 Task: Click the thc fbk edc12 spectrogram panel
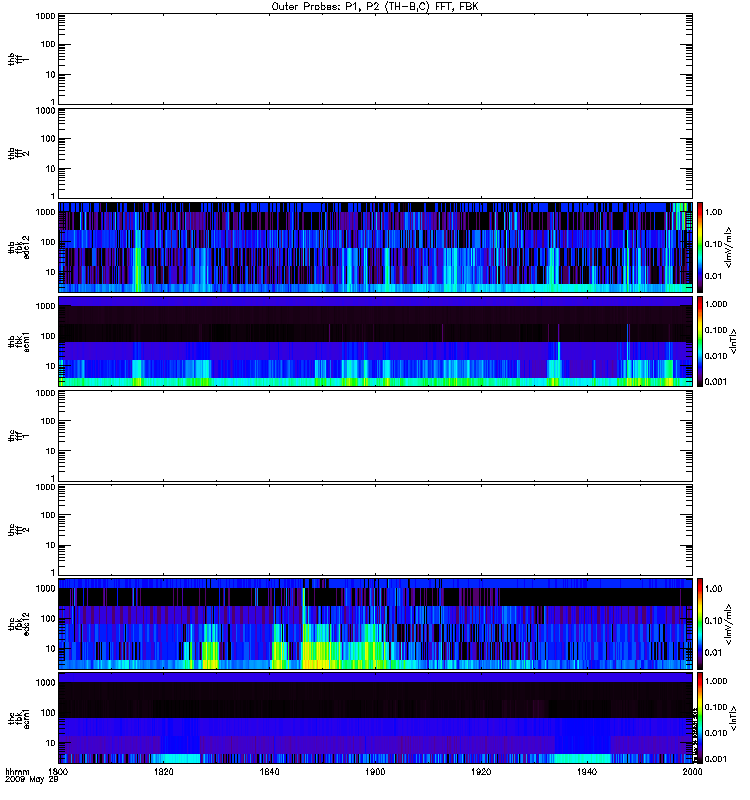[x=375, y=624]
